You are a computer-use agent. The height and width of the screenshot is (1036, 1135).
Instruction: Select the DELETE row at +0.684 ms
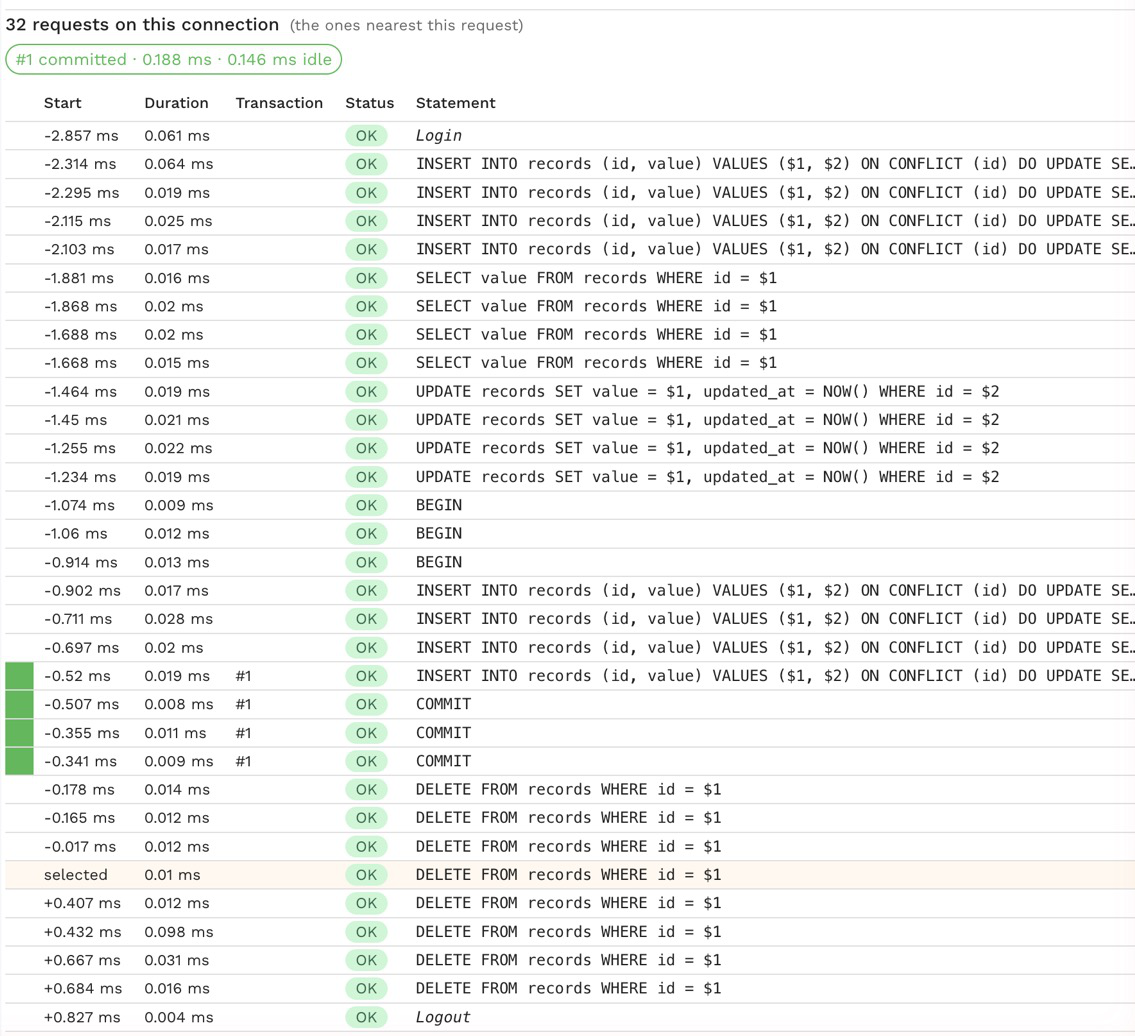(570, 989)
